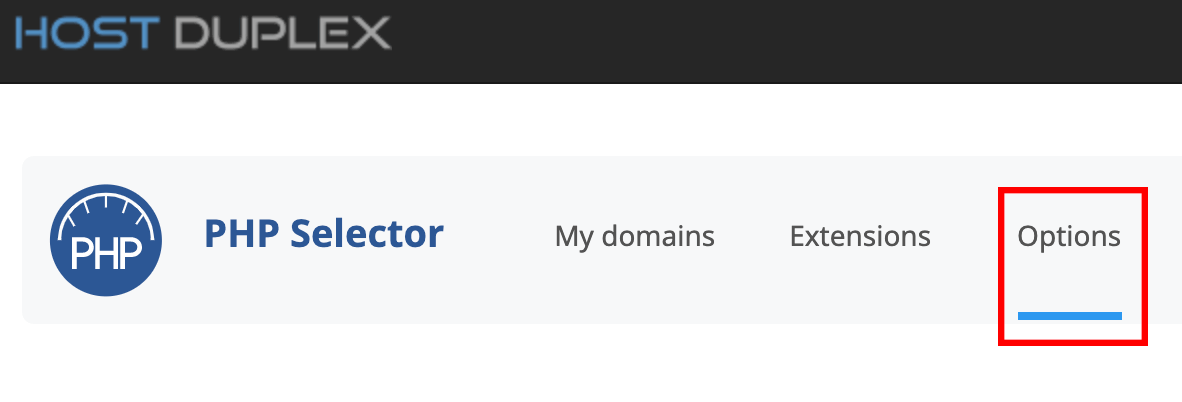Click the blue underline beneath Options
Image resolution: width=1182 pixels, height=402 pixels.
[1070, 315]
